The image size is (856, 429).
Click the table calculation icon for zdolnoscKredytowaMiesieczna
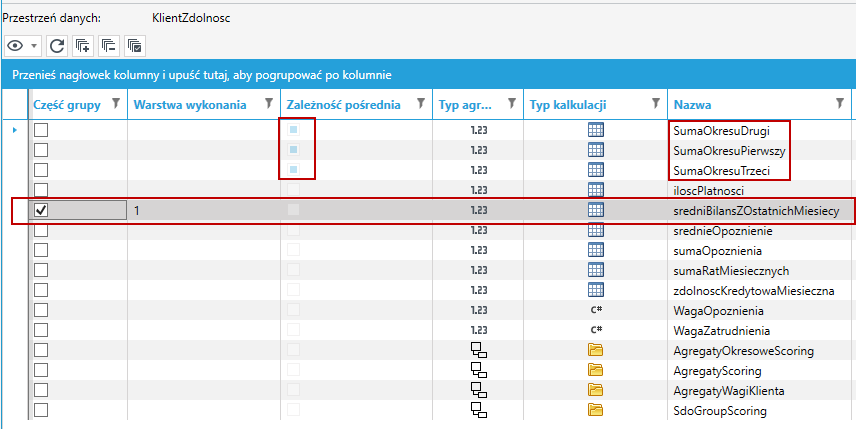(596, 290)
